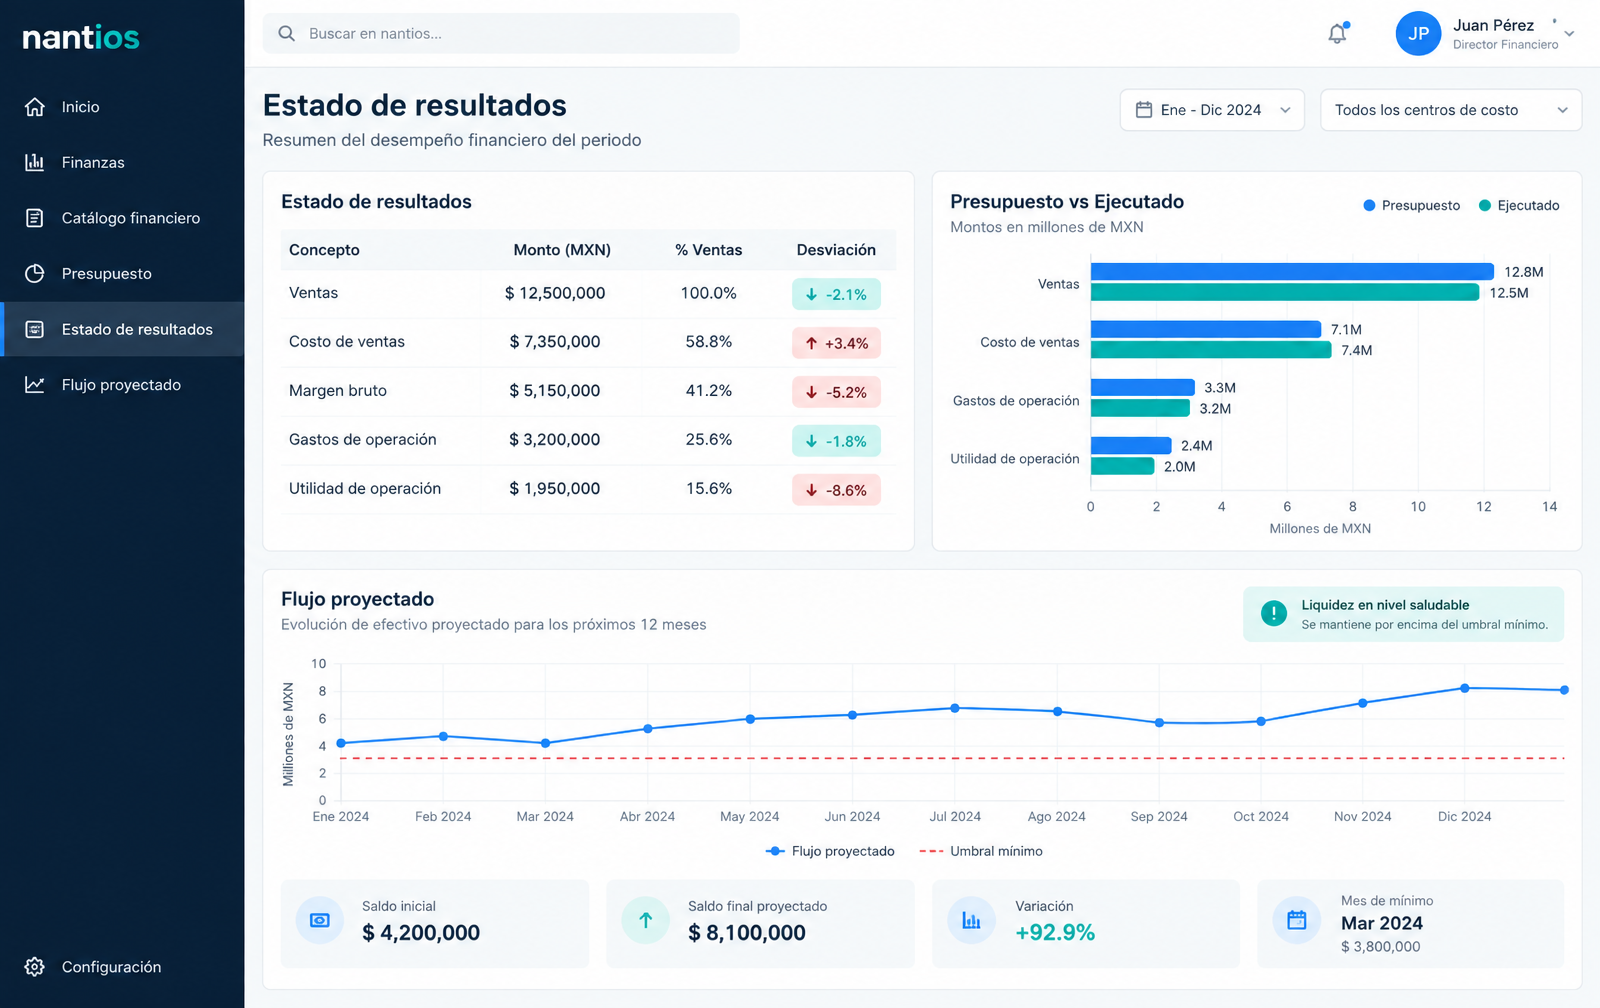This screenshot has height=1008, width=1600.
Task: Open the Ene - Dic 2024 period dropdown
Action: point(1212,110)
